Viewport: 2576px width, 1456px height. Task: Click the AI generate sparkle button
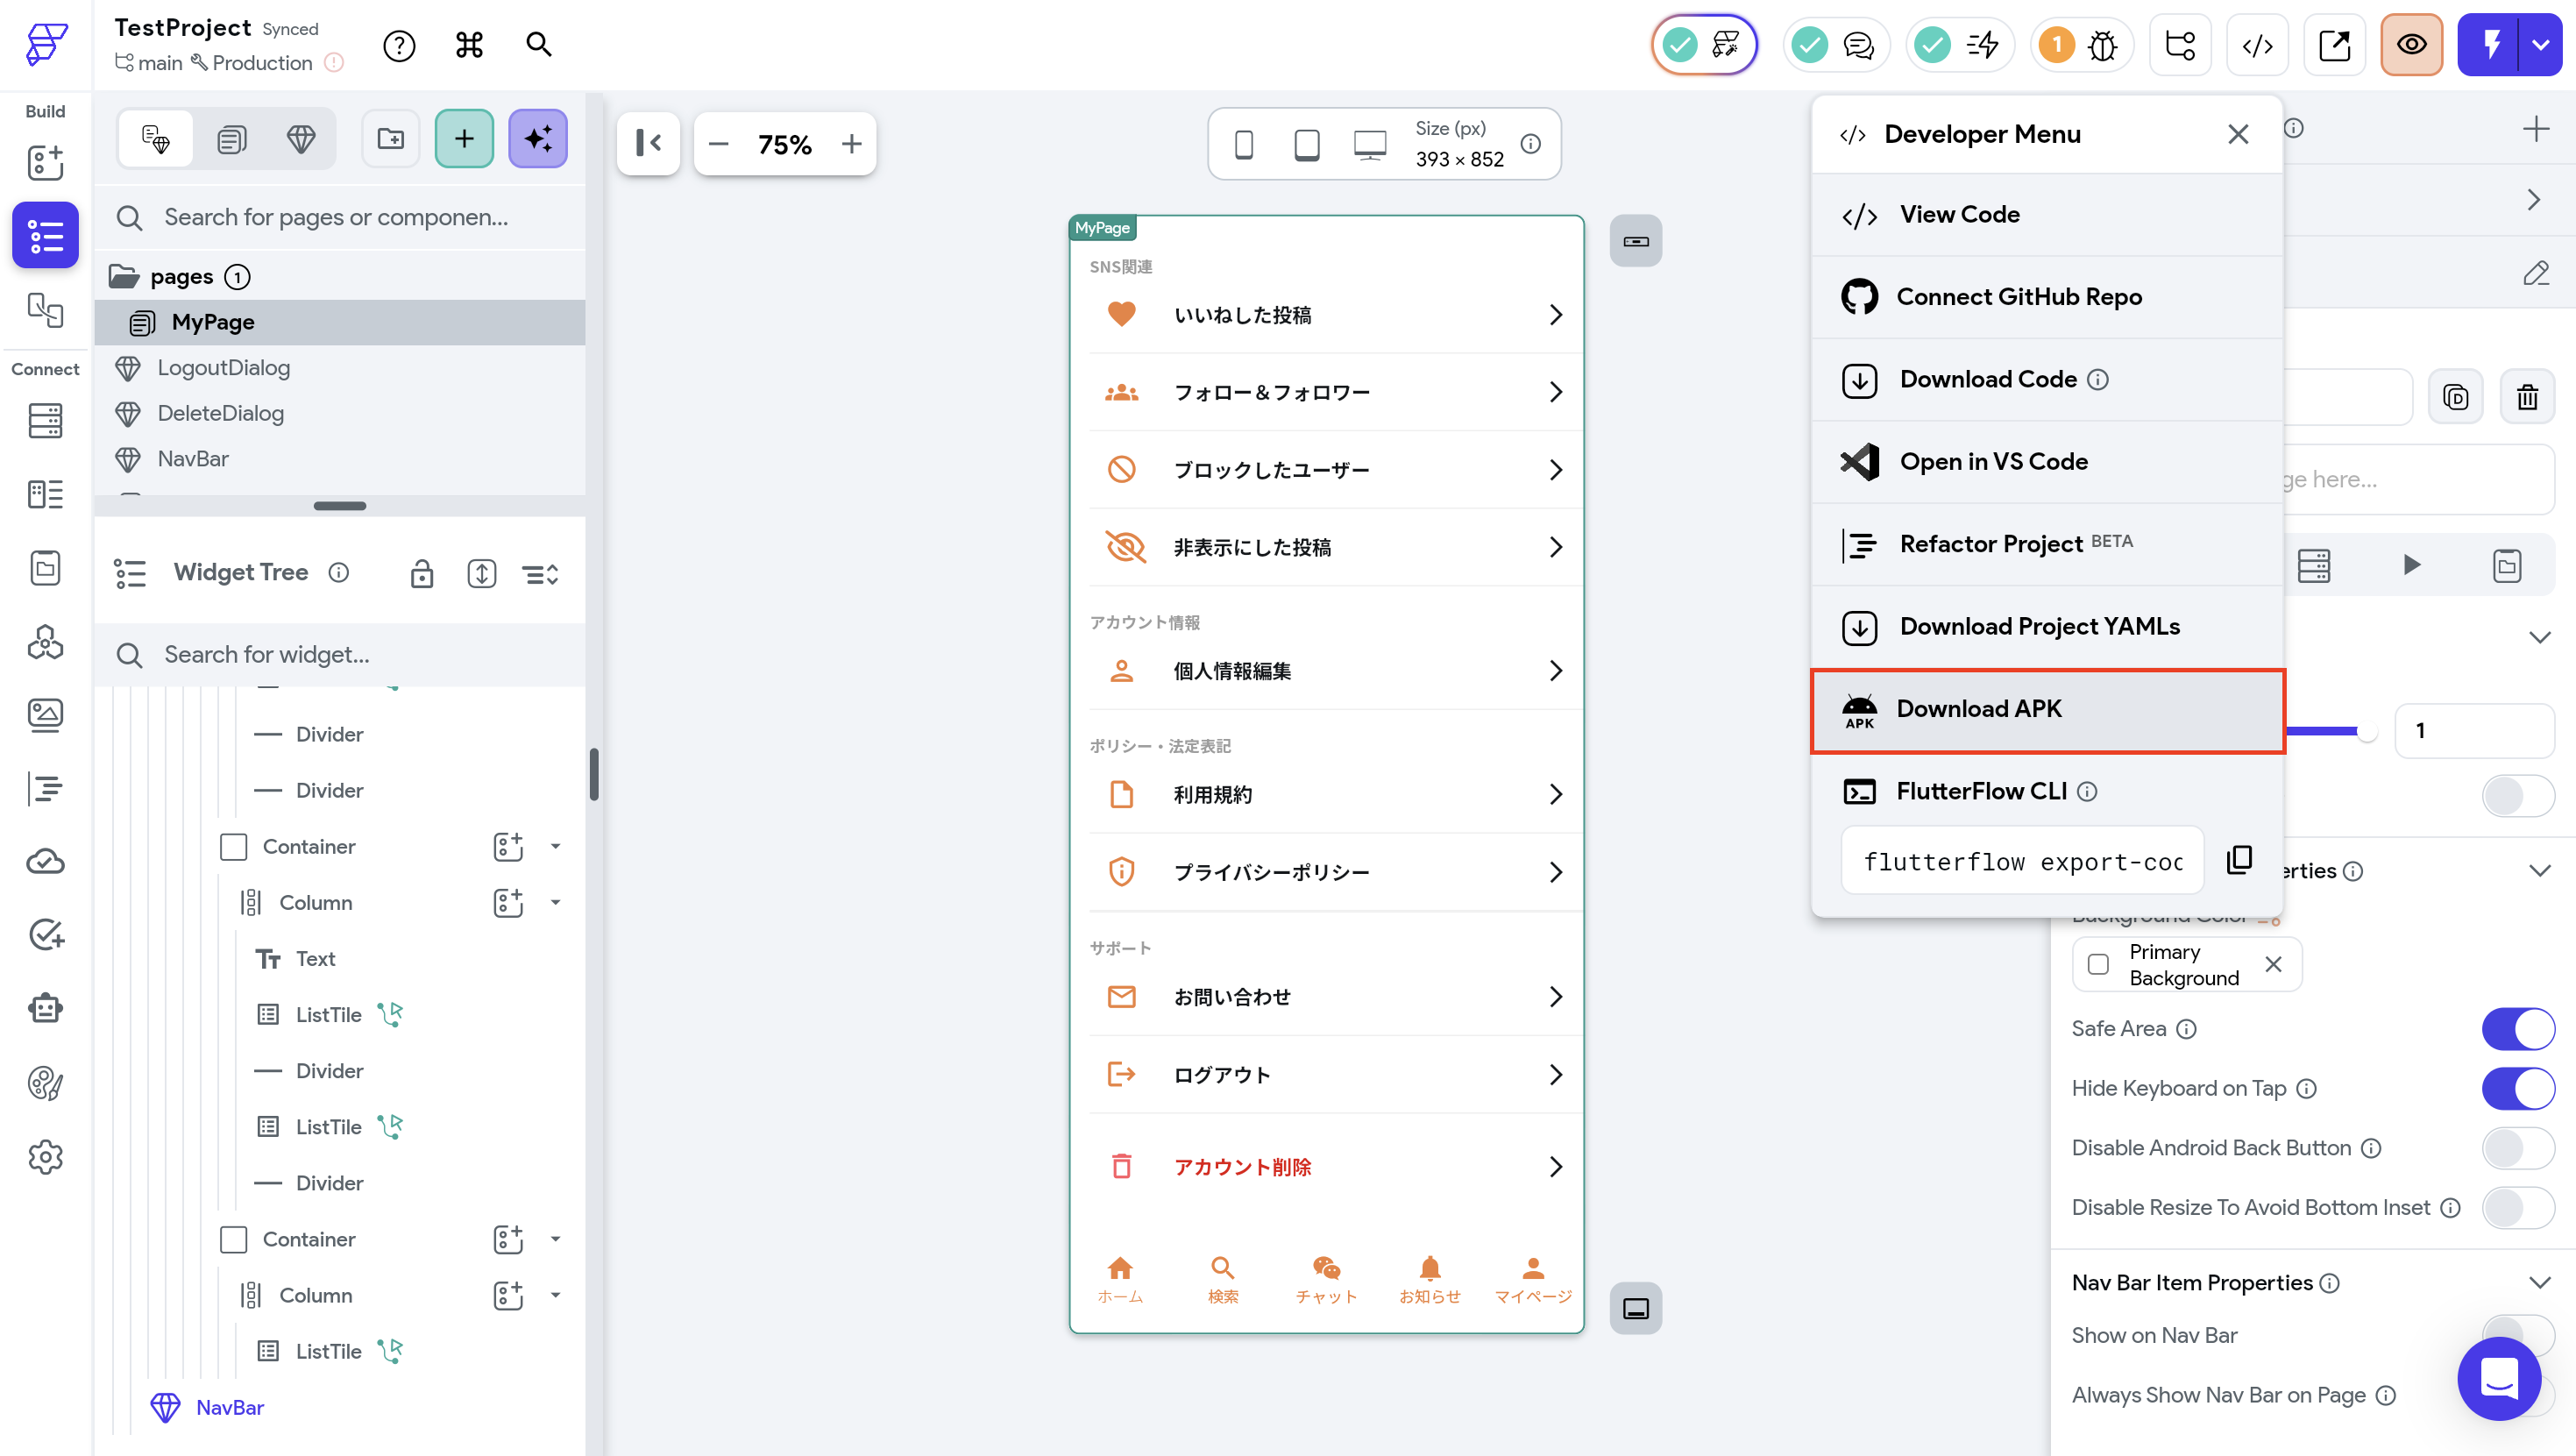click(538, 139)
